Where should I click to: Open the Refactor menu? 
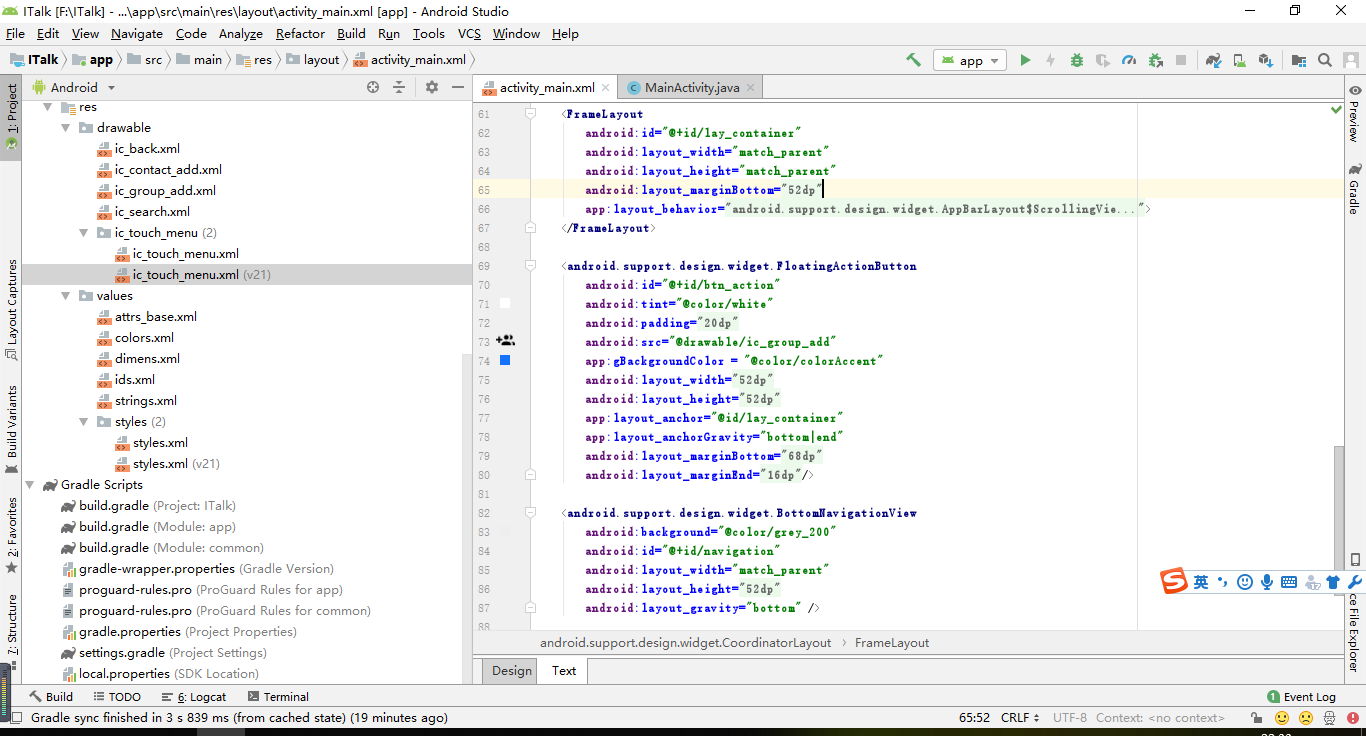(x=300, y=33)
